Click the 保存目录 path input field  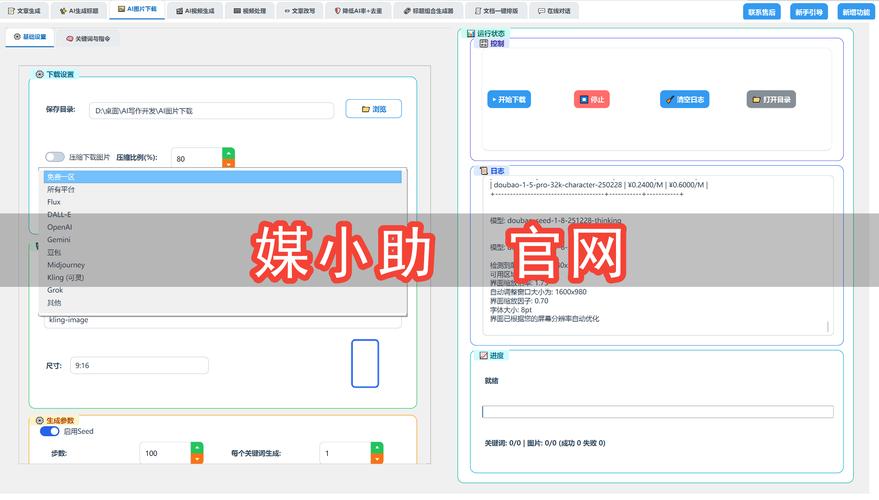(211, 110)
